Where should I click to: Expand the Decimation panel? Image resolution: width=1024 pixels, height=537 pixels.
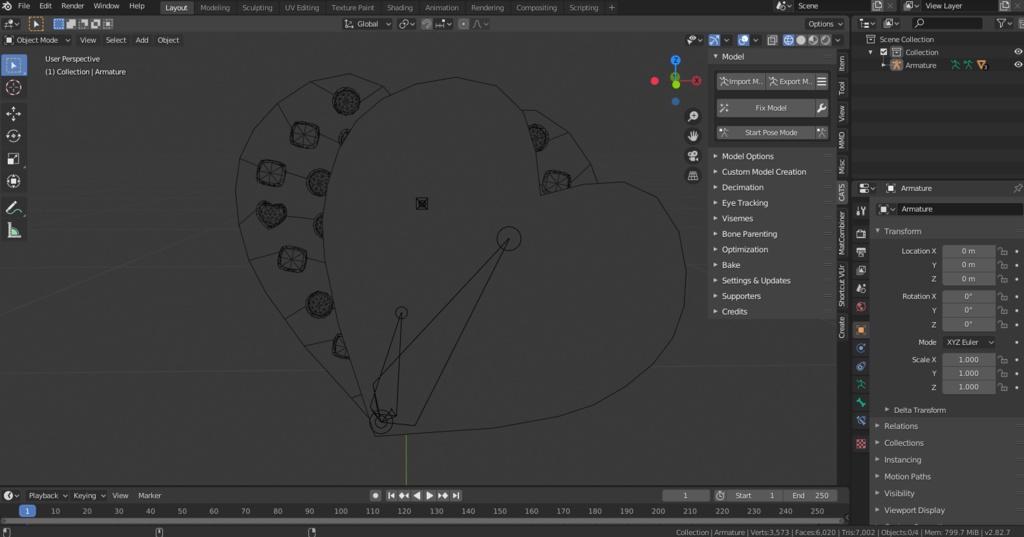click(742, 187)
